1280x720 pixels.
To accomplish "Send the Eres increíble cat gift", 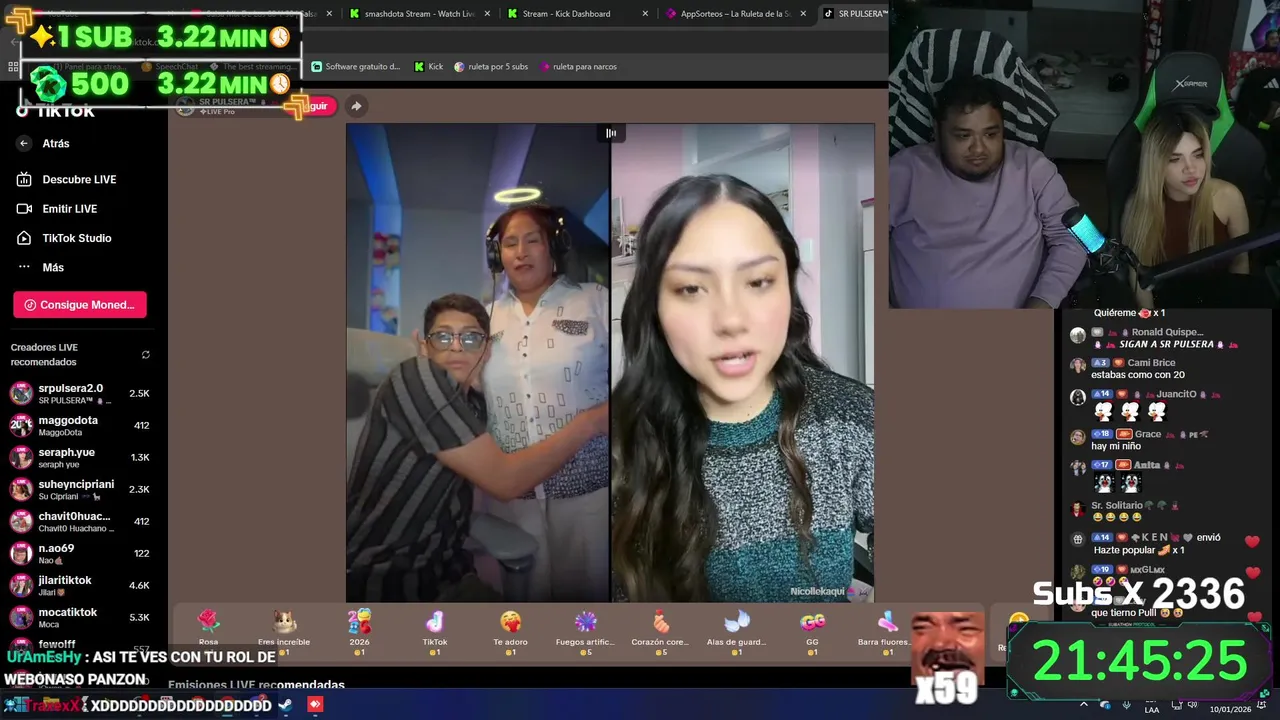I will tap(284, 630).
